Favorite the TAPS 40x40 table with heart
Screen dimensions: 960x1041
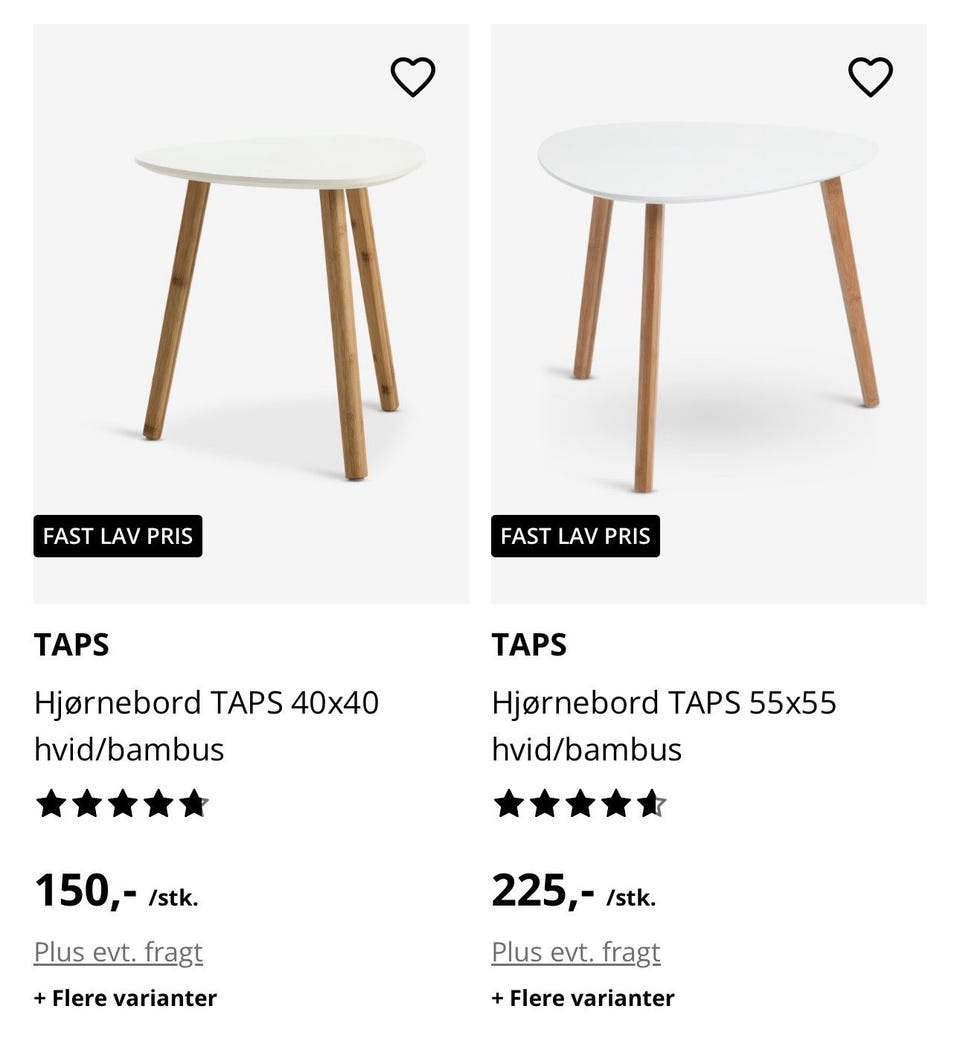click(x=412, y=77)
